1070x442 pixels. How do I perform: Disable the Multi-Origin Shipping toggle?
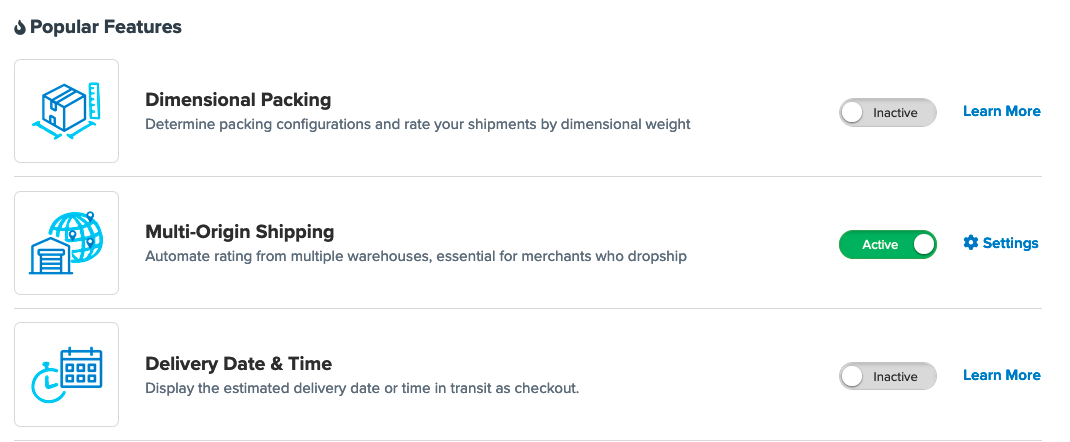click(x=887, y=245)
